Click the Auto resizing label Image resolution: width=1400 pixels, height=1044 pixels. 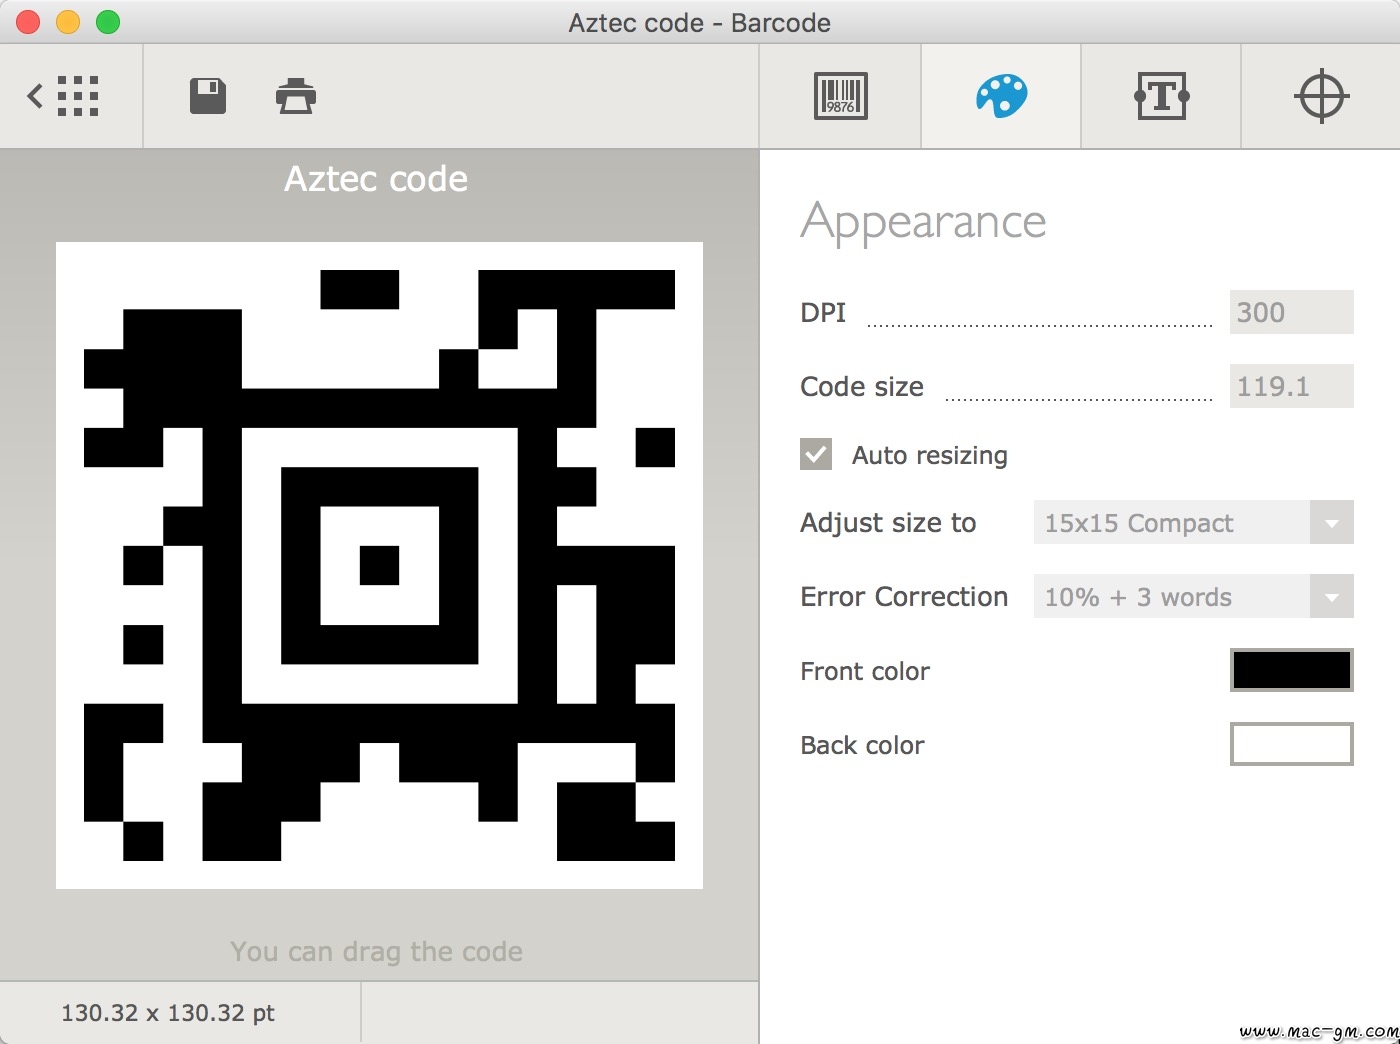point(930,455)
